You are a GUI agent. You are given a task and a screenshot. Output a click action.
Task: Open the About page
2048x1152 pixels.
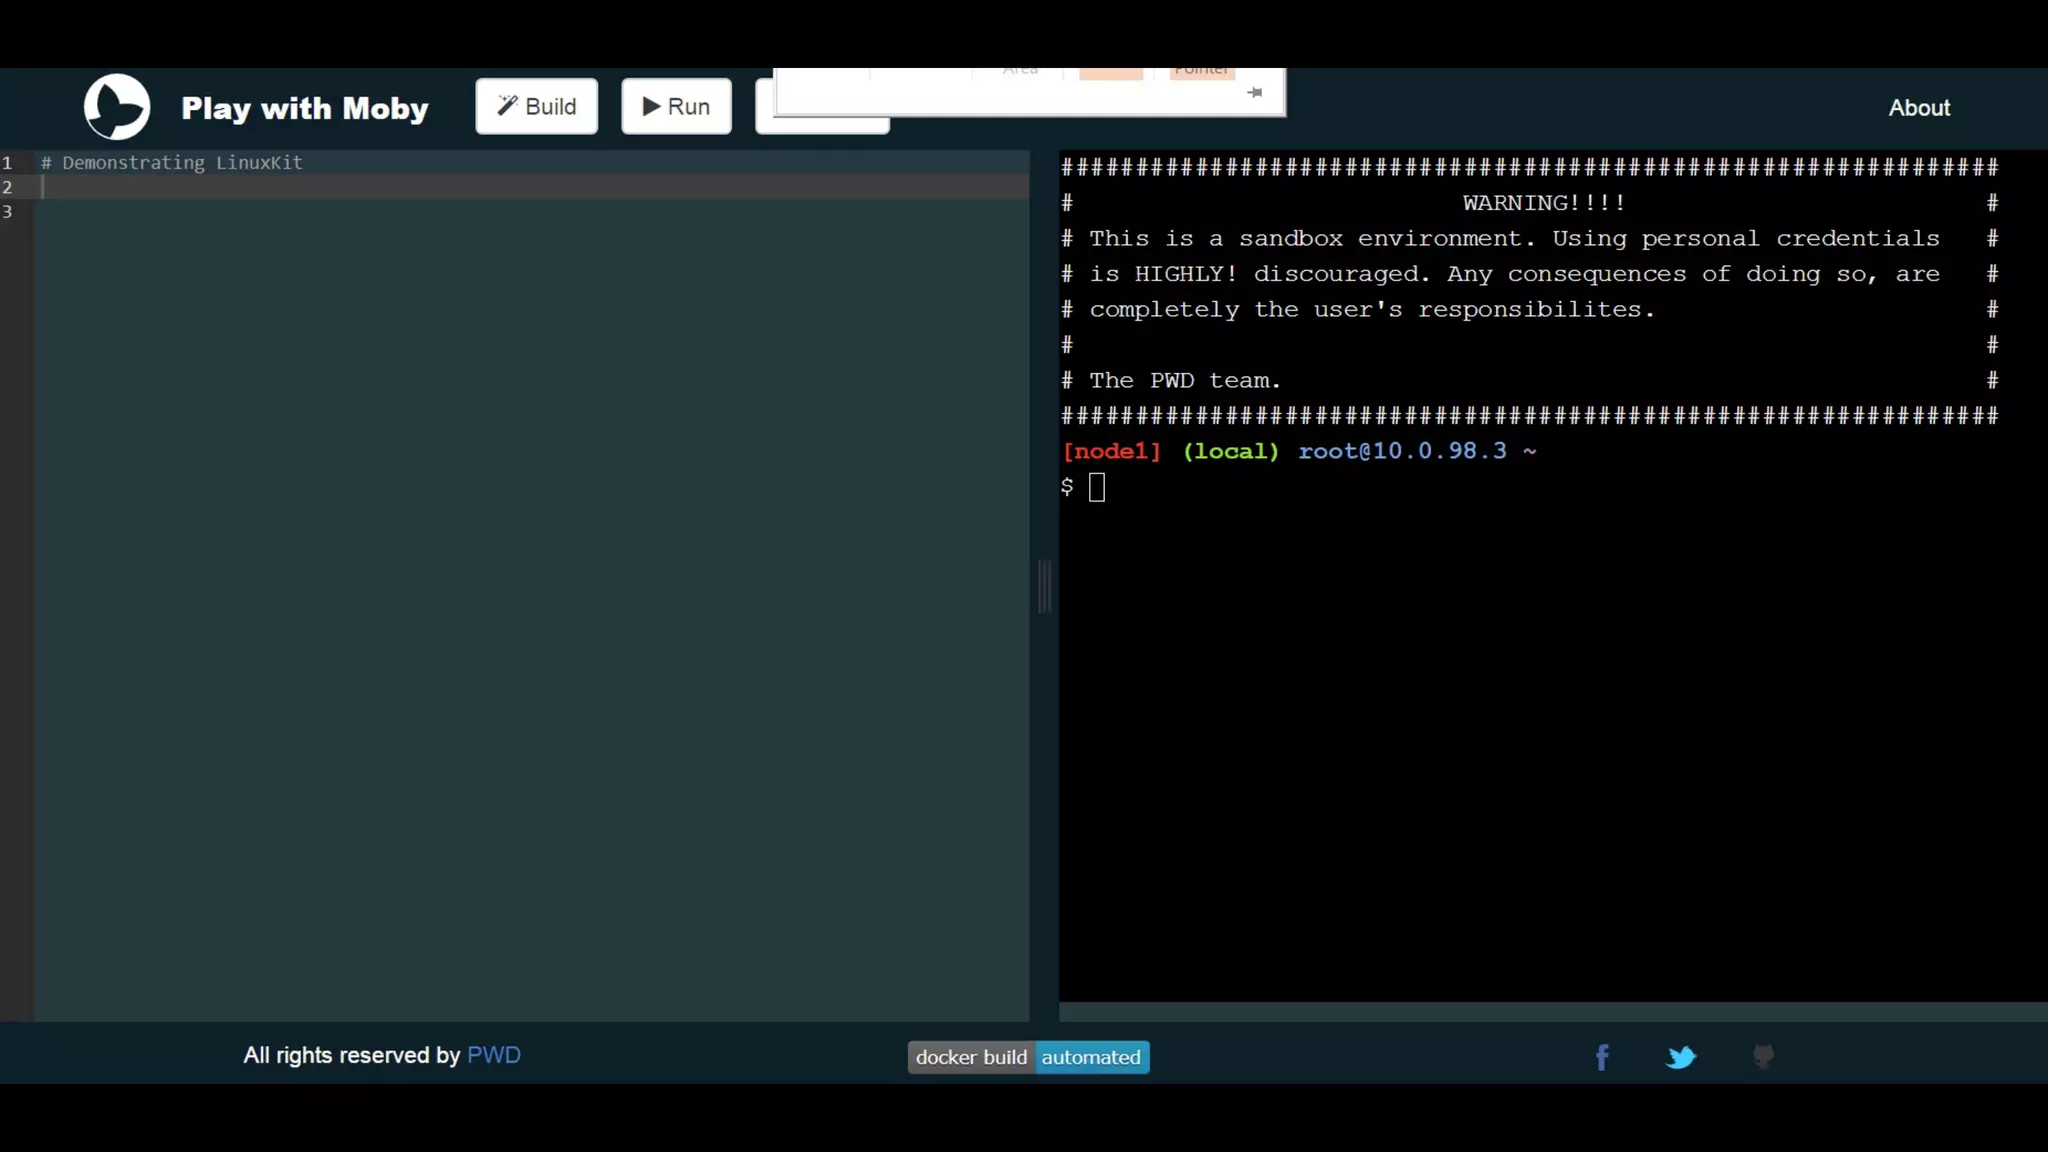tap(1918, 108)
